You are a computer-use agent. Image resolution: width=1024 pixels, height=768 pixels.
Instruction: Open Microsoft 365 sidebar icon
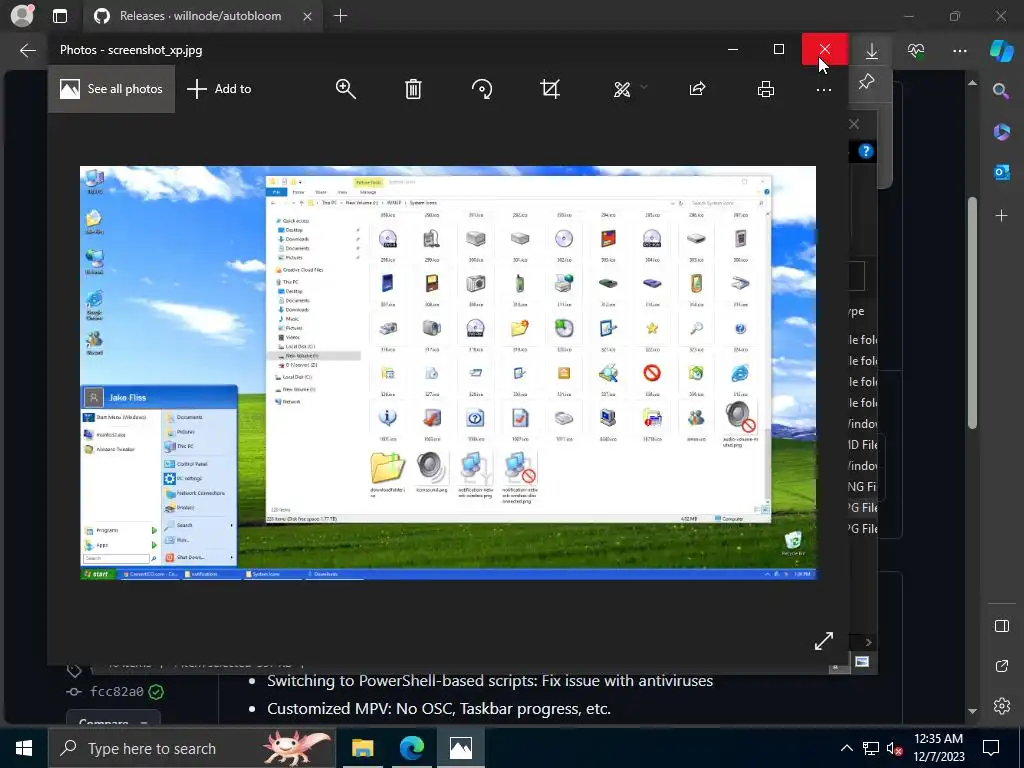1001,132
